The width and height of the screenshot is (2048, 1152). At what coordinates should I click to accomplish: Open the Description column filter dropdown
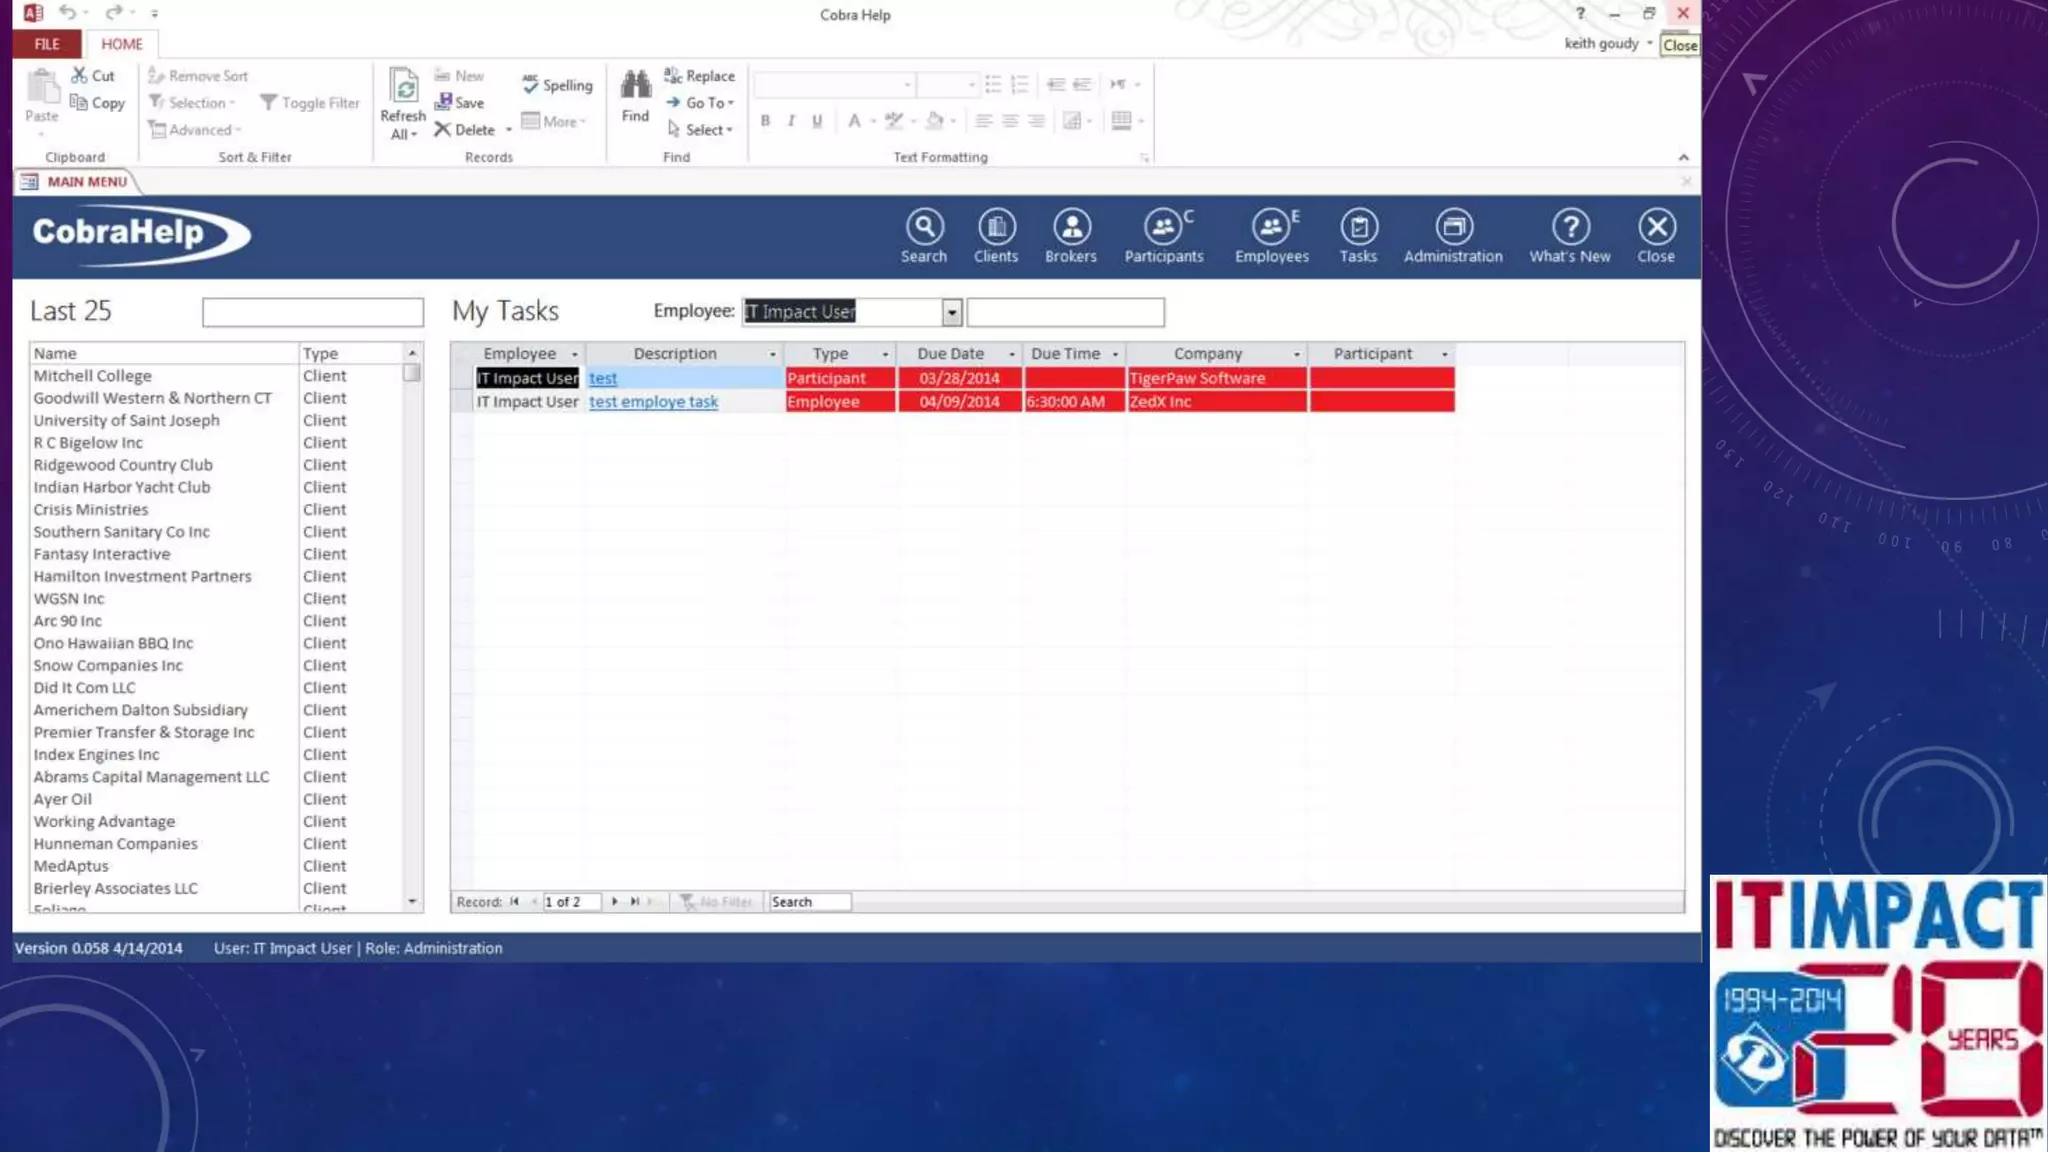(772, 354)
